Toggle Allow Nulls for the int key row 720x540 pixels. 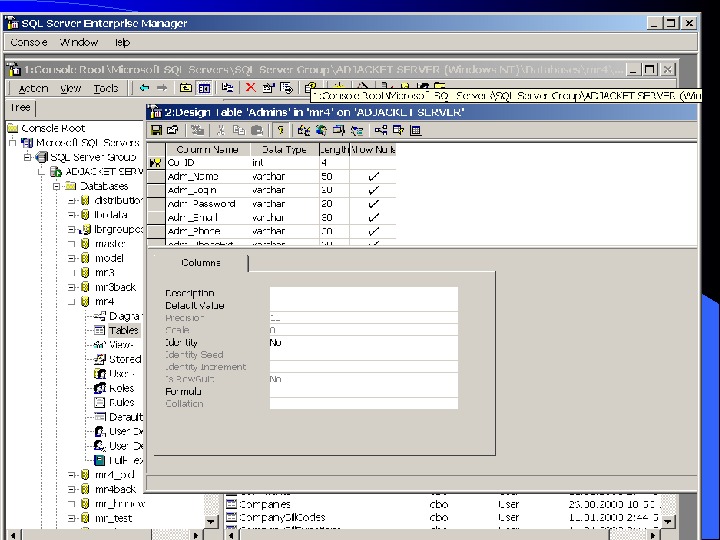point(373,163)
